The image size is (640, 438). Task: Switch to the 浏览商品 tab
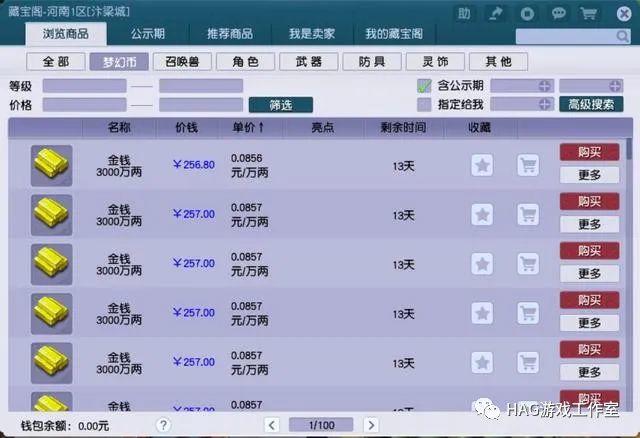click(66, 34)
